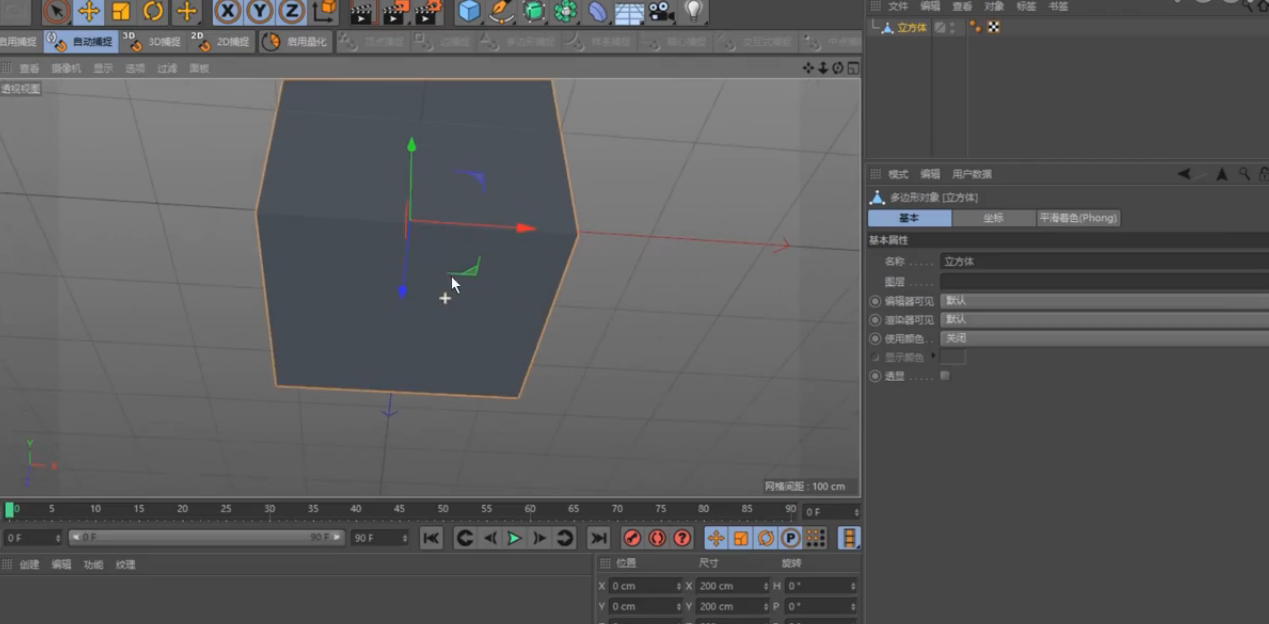Switch to 平滑着色(Phong) tab
This screenshot has width=1269, height=624.
1078,218
